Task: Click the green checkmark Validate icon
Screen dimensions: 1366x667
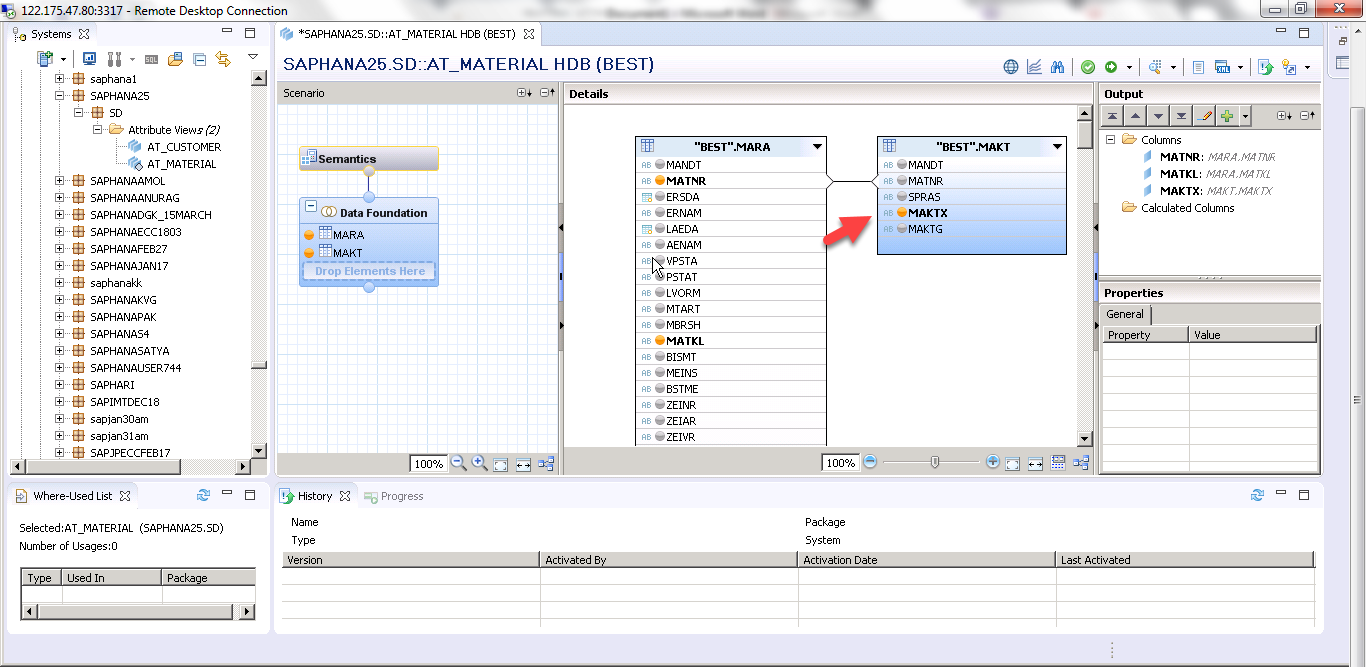Action: pyautogui.click(x=1087, y=67)
